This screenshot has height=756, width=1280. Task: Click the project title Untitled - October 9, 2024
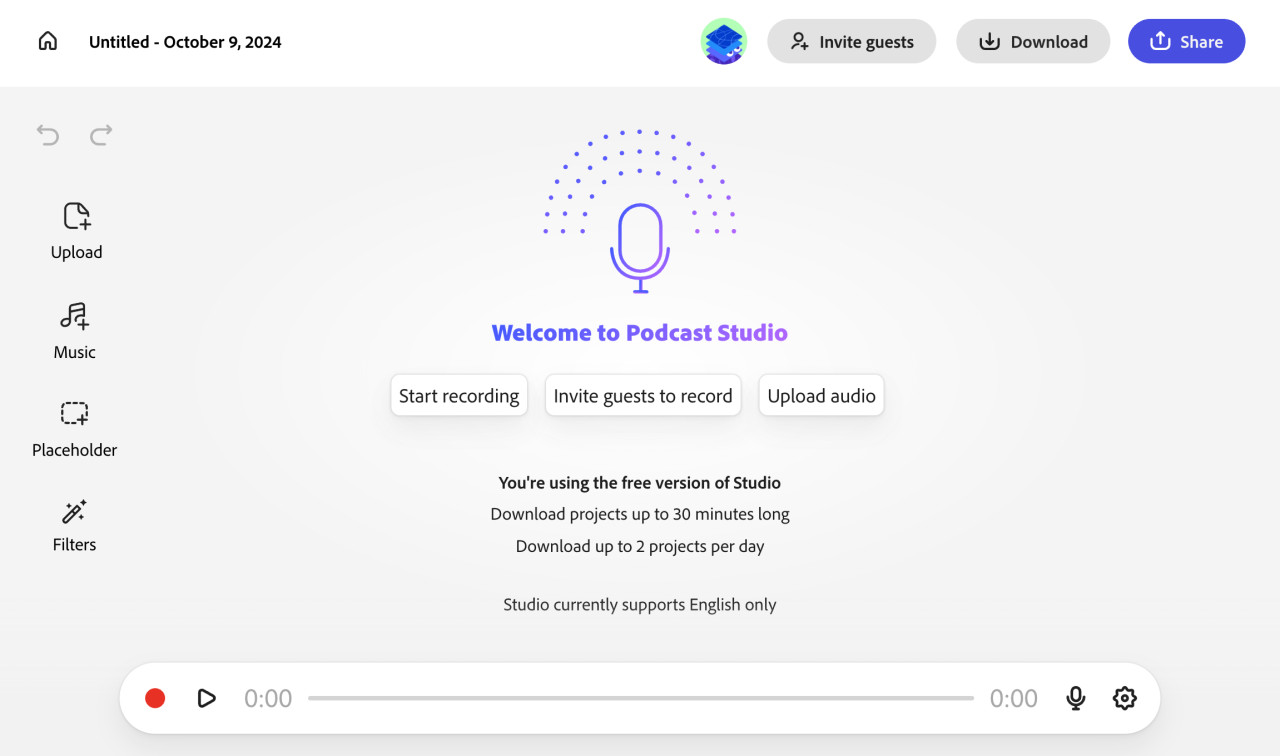pyautogui.click(x=185, y=42)
